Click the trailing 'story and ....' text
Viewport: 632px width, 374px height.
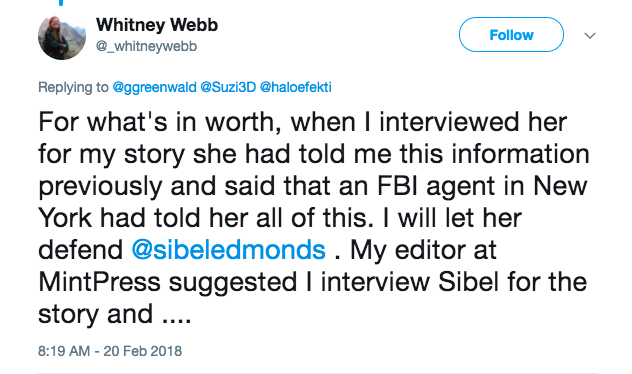pyautogui.click(x=114, y=314)
